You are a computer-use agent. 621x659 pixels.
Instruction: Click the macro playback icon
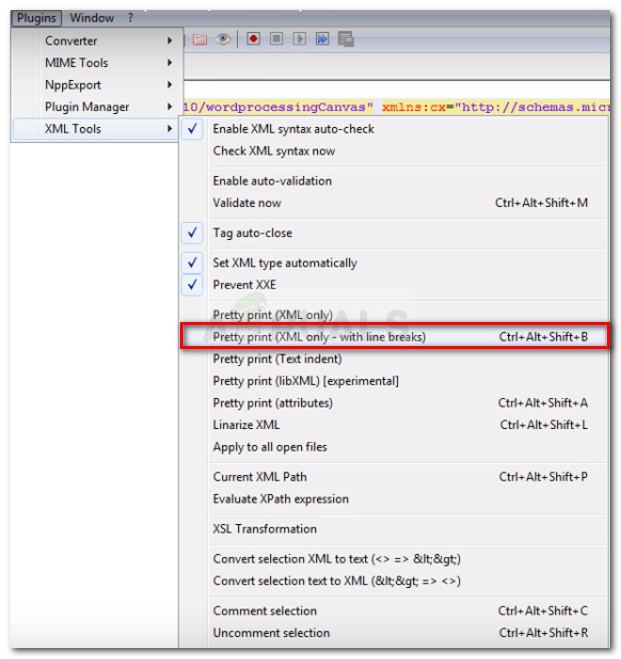(x=299, y=39)
